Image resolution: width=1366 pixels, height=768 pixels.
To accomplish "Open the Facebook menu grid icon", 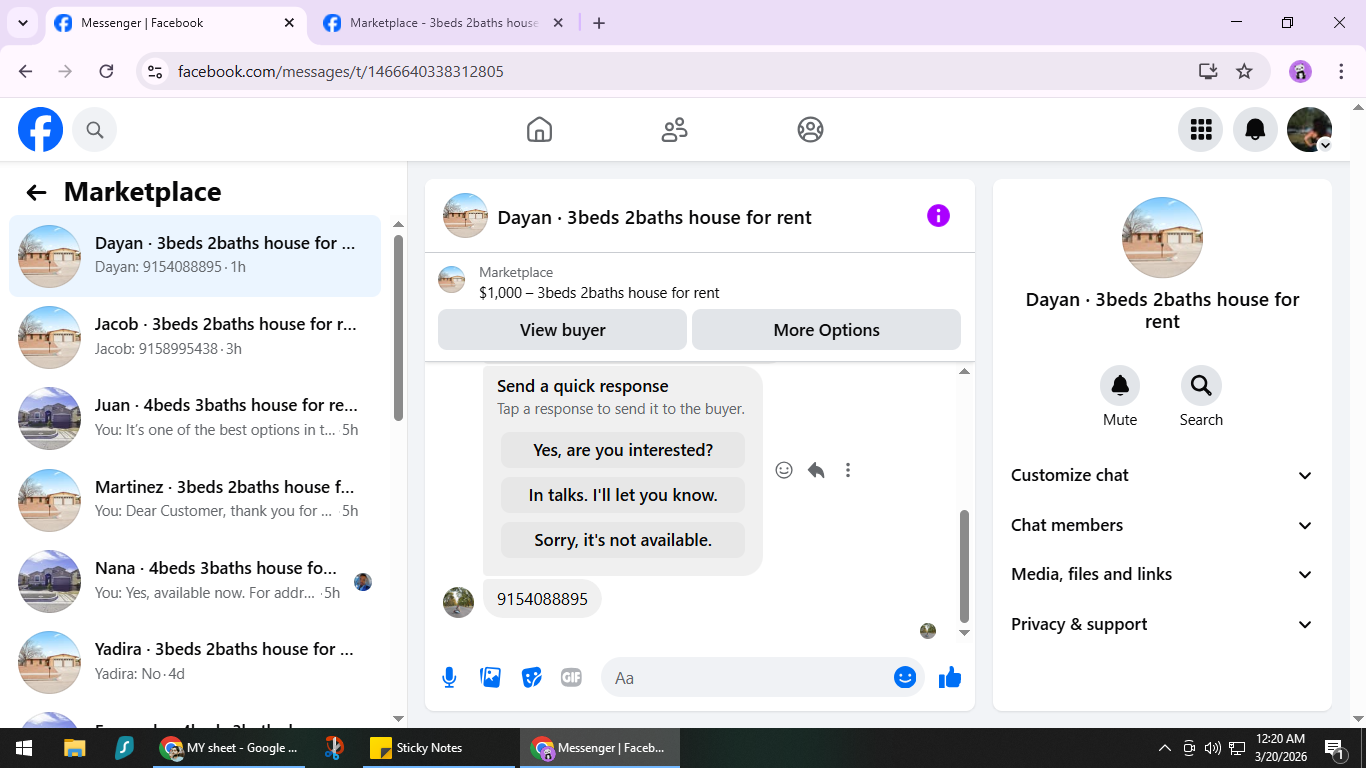I will [x=1201, y=130].
